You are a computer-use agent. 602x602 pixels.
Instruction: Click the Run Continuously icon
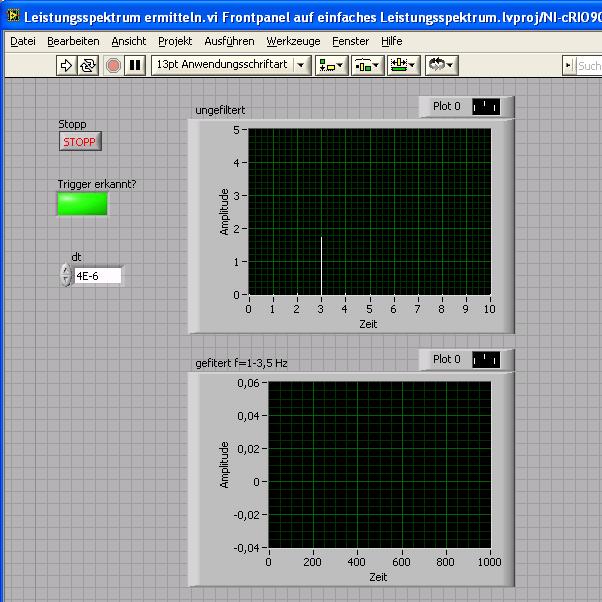pyautogui.click(x=88, y=65)
